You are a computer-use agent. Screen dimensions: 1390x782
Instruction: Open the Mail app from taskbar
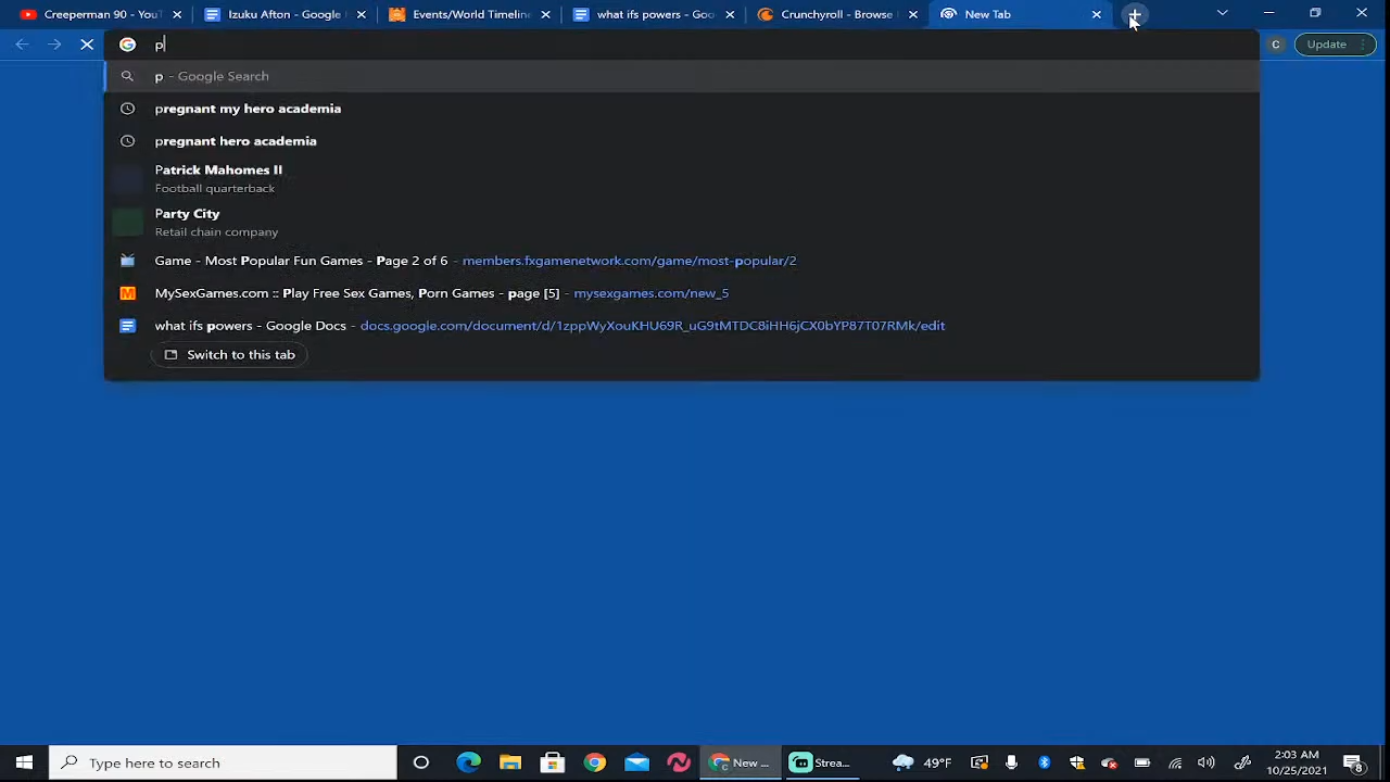coord(637,763)
